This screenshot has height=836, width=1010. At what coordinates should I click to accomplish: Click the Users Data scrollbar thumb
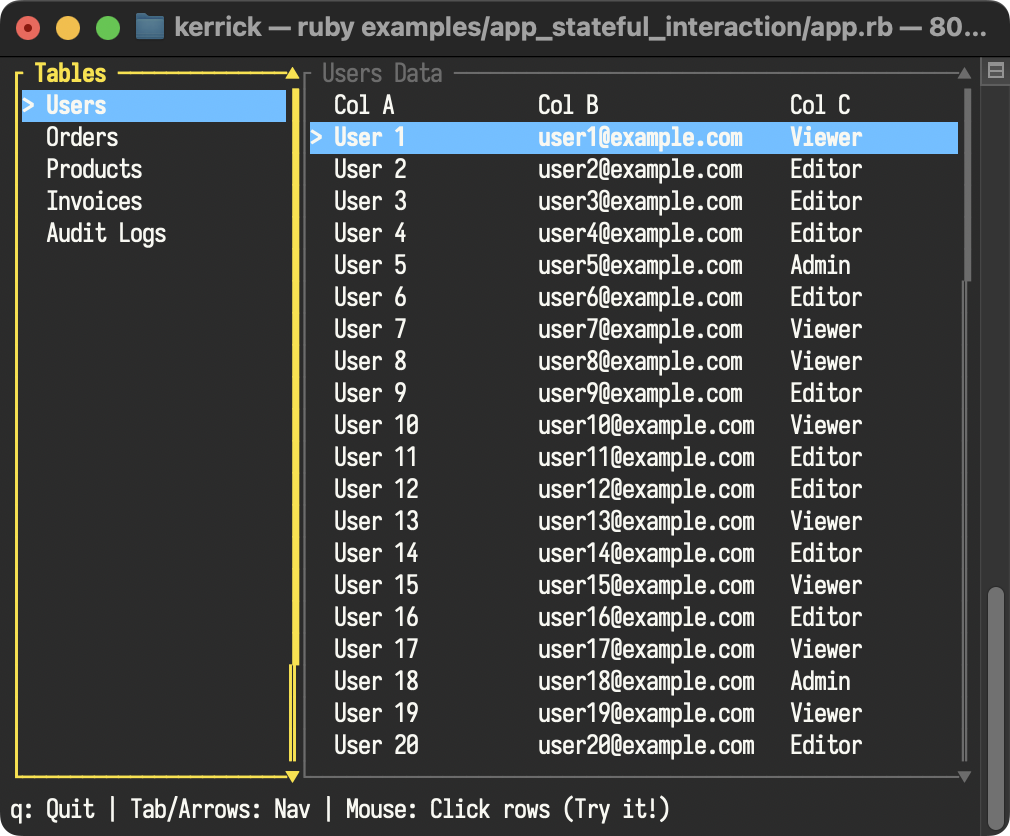[967, 185]
